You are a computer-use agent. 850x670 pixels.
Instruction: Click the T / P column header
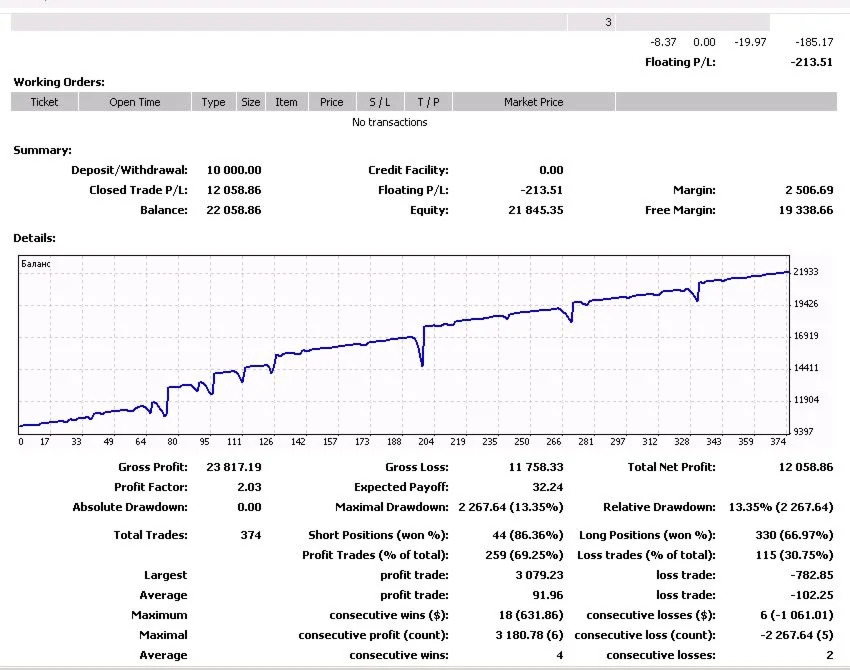pyautogui.click(x=428, y=102)
